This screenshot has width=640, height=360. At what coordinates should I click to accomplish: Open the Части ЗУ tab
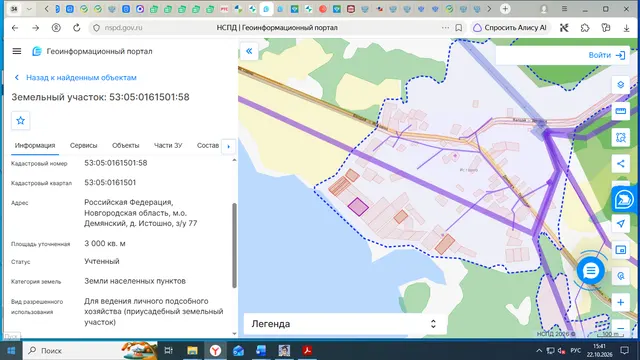pyautogui.click(x=168, y=145)
